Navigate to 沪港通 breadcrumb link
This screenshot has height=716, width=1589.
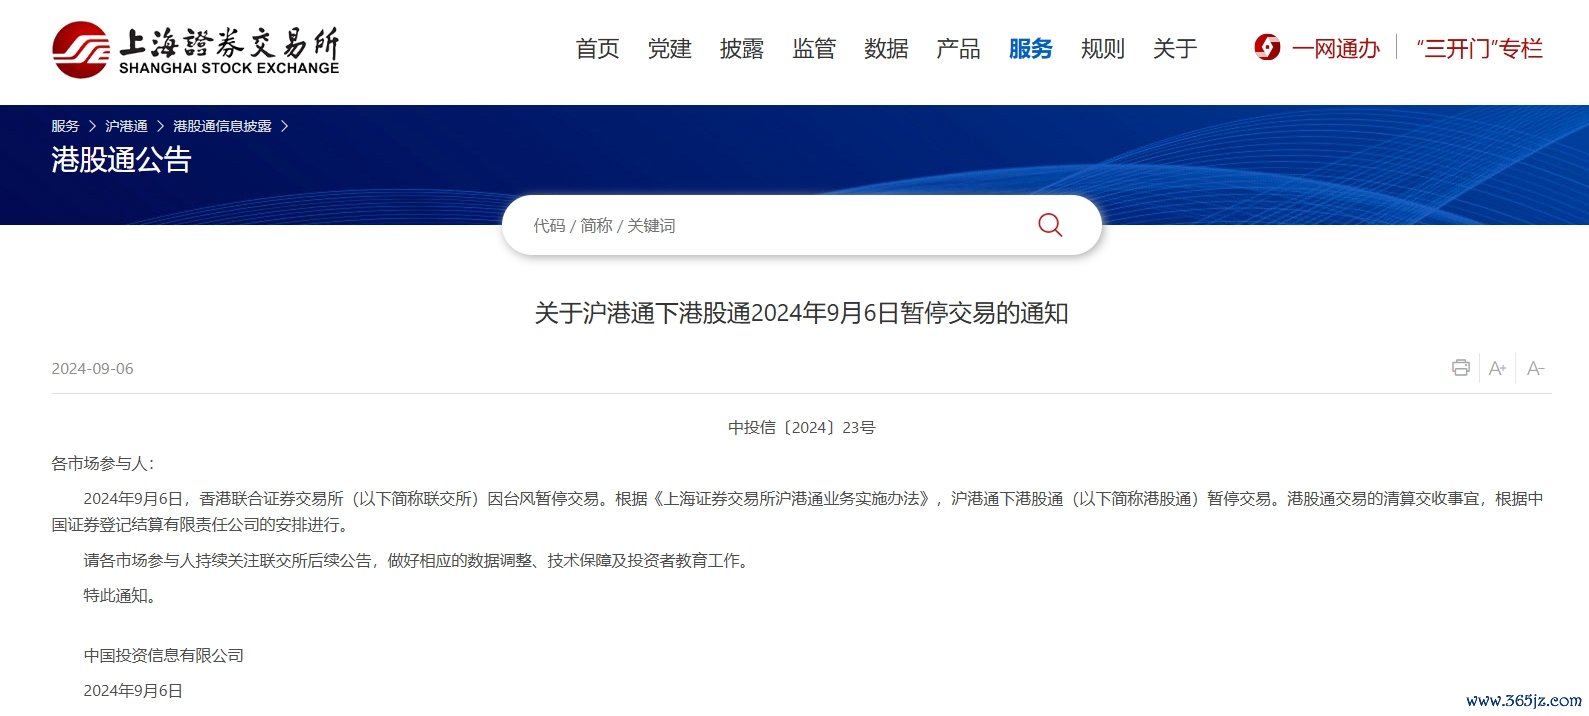click(126, 126)
